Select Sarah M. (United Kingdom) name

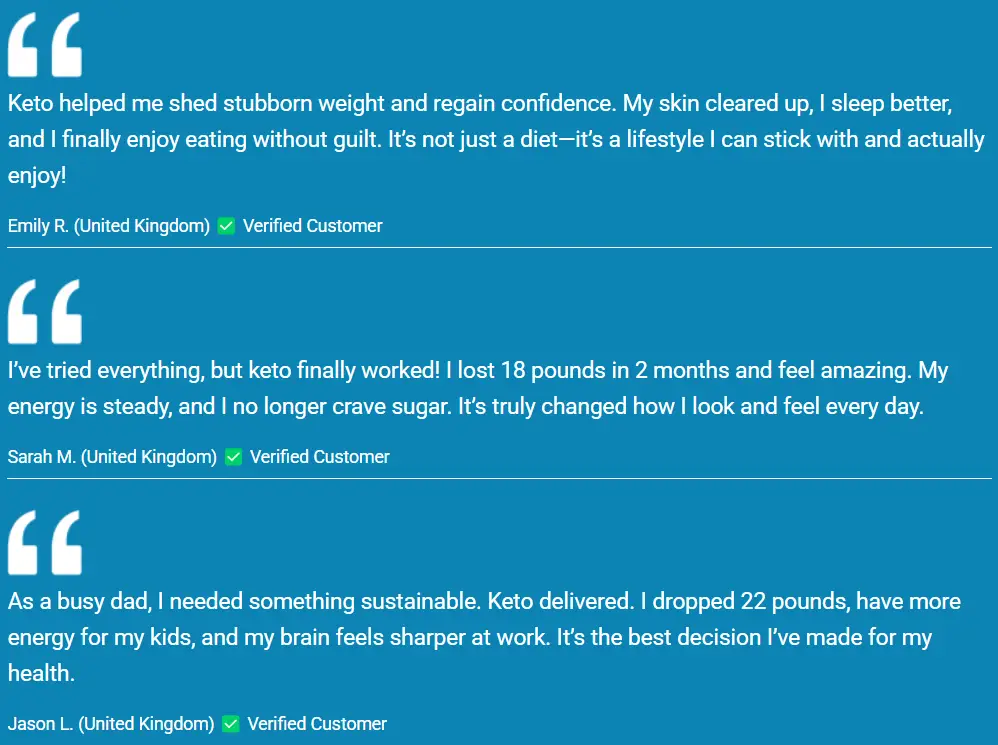[x=112, y=457]
